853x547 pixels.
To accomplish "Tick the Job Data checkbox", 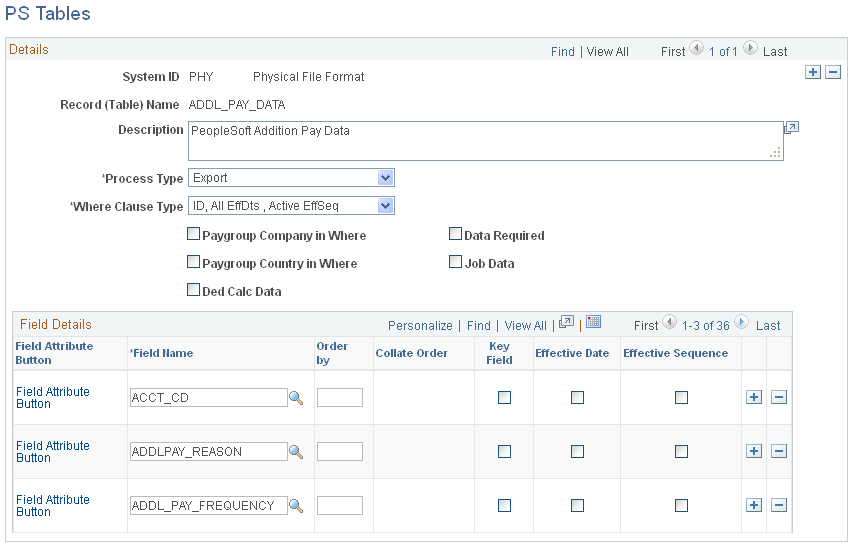I will 455,262.
